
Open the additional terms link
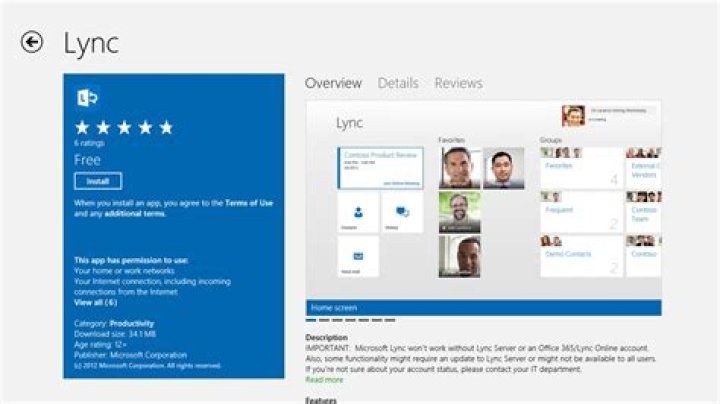[x=135, y=213]
